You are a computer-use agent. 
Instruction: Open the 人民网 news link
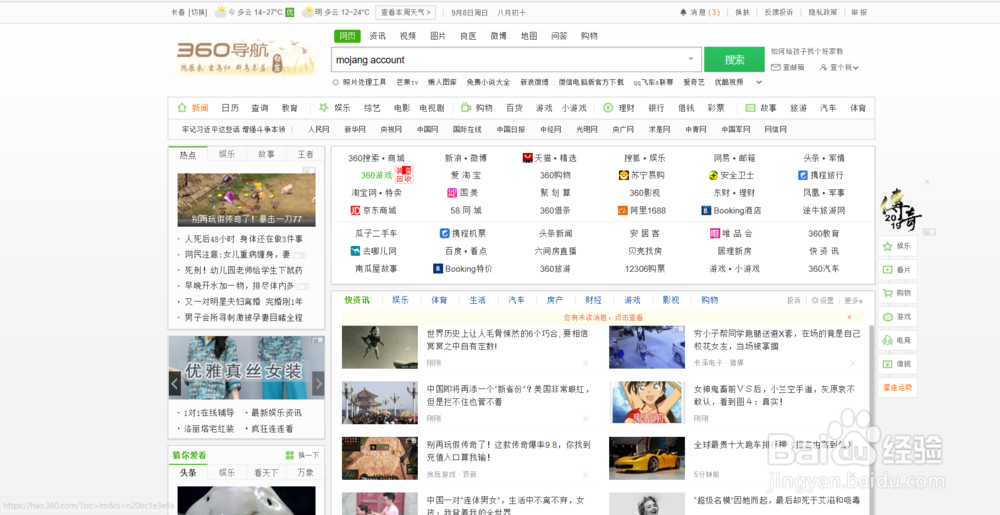(318, 129)
